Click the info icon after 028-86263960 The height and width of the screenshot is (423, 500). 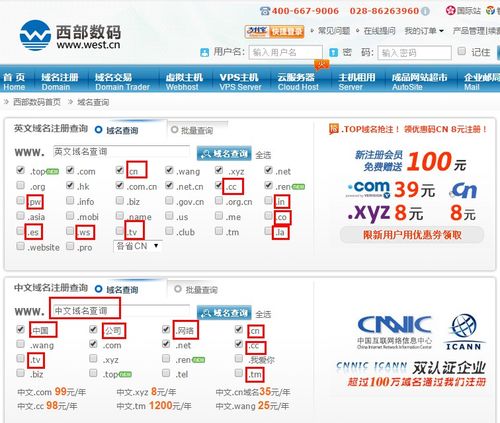pyautogui.click(x=425, y=11)
